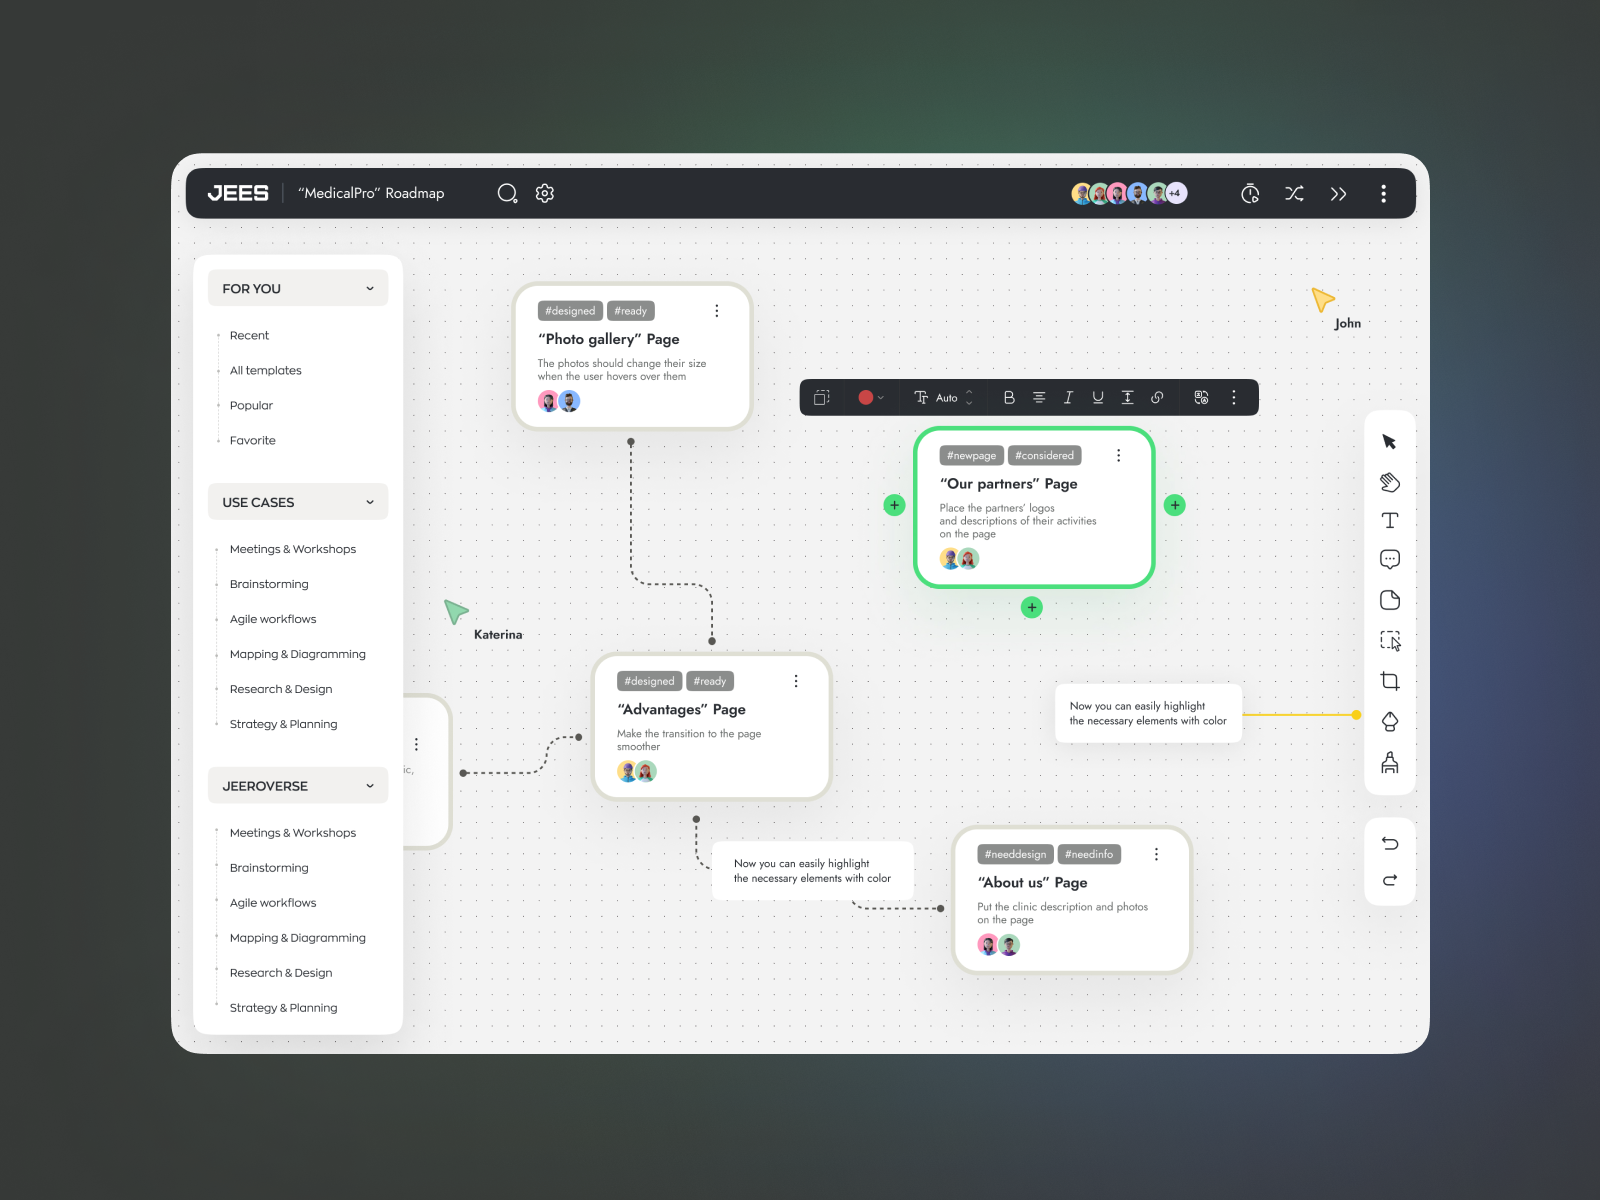The image size is (1600, 1200).
Task: Open the header three-dot menu
Action: tap(1383, 194)
